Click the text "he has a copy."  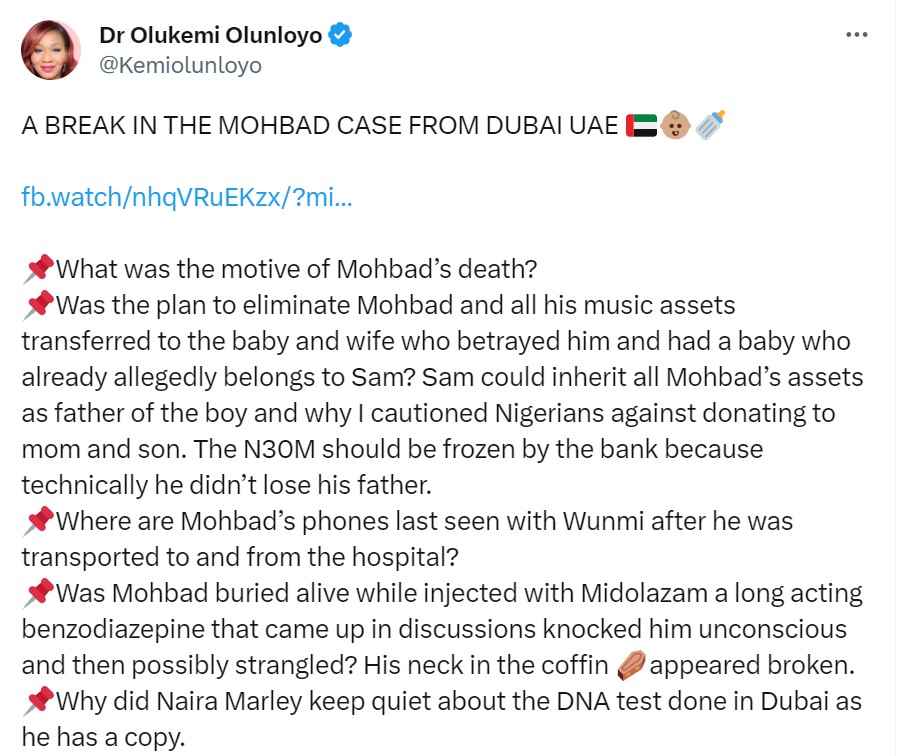pos(104,737)
